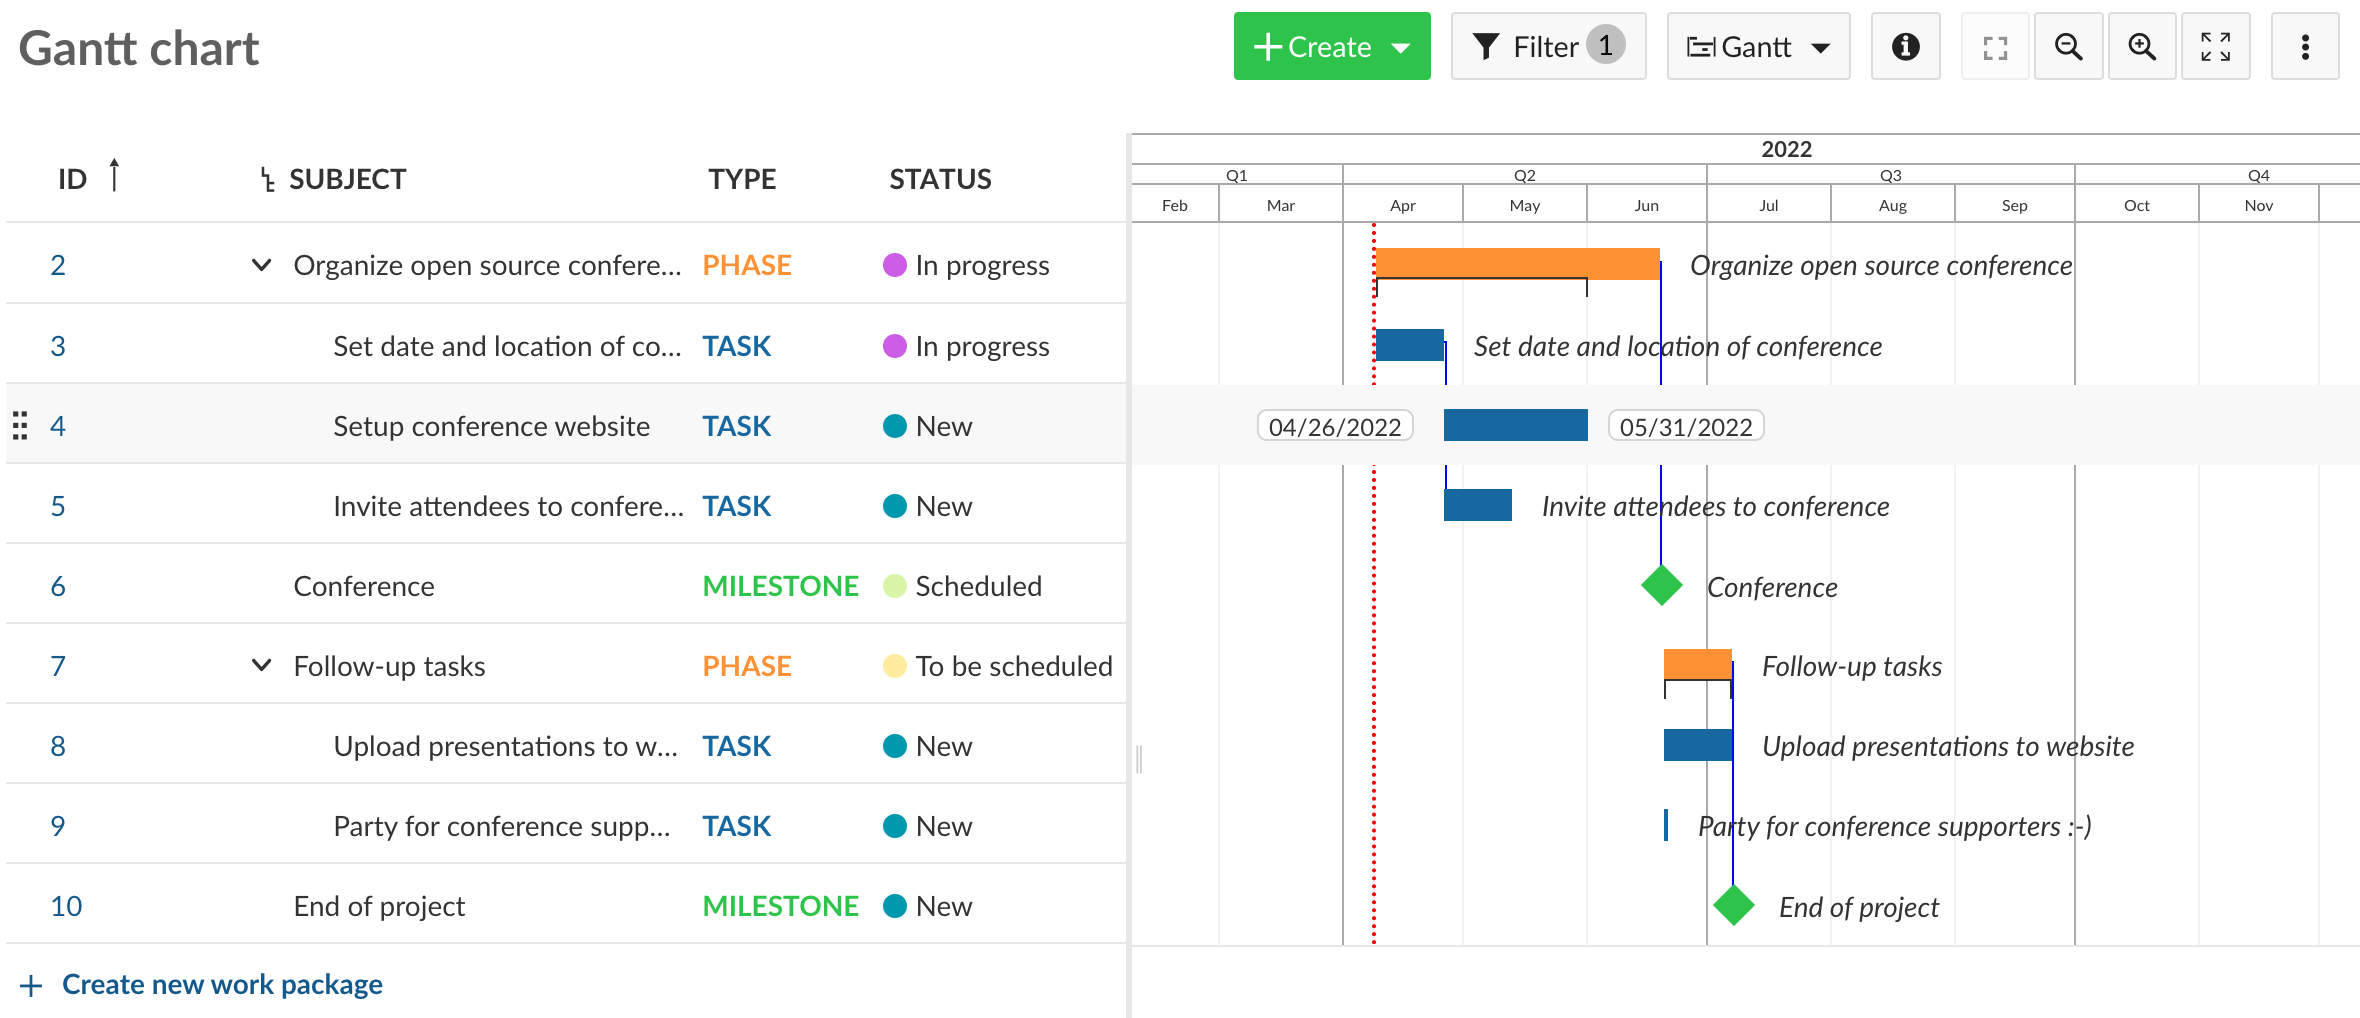Click the In progress status dot for row 2
2360x1018 pixels.
[x=896, y=265]
